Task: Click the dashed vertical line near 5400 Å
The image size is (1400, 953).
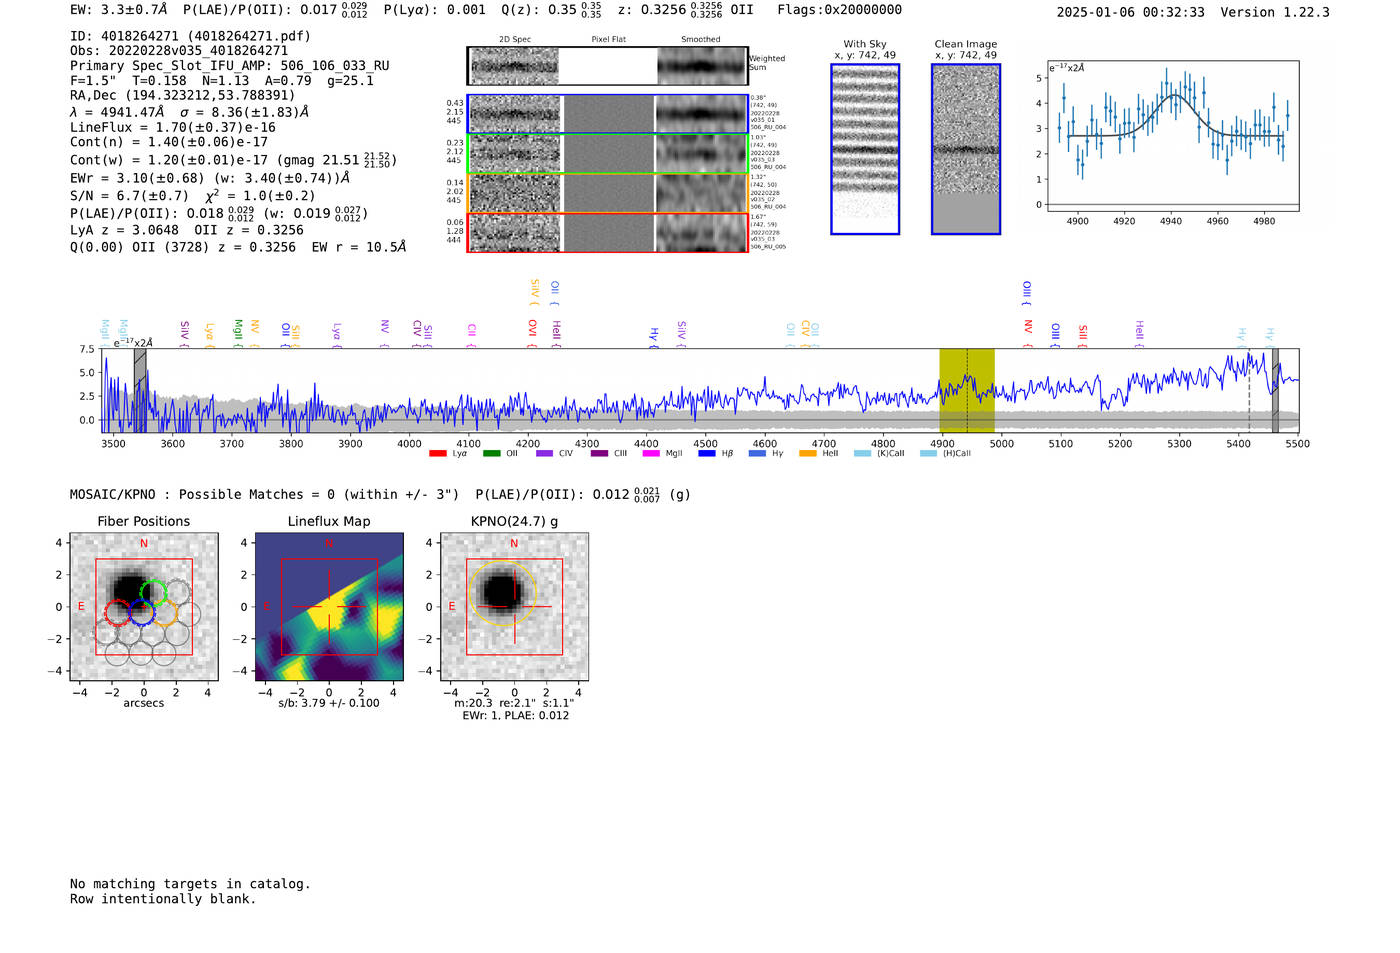Action: pyautogui.click(x=1249, y=400)
